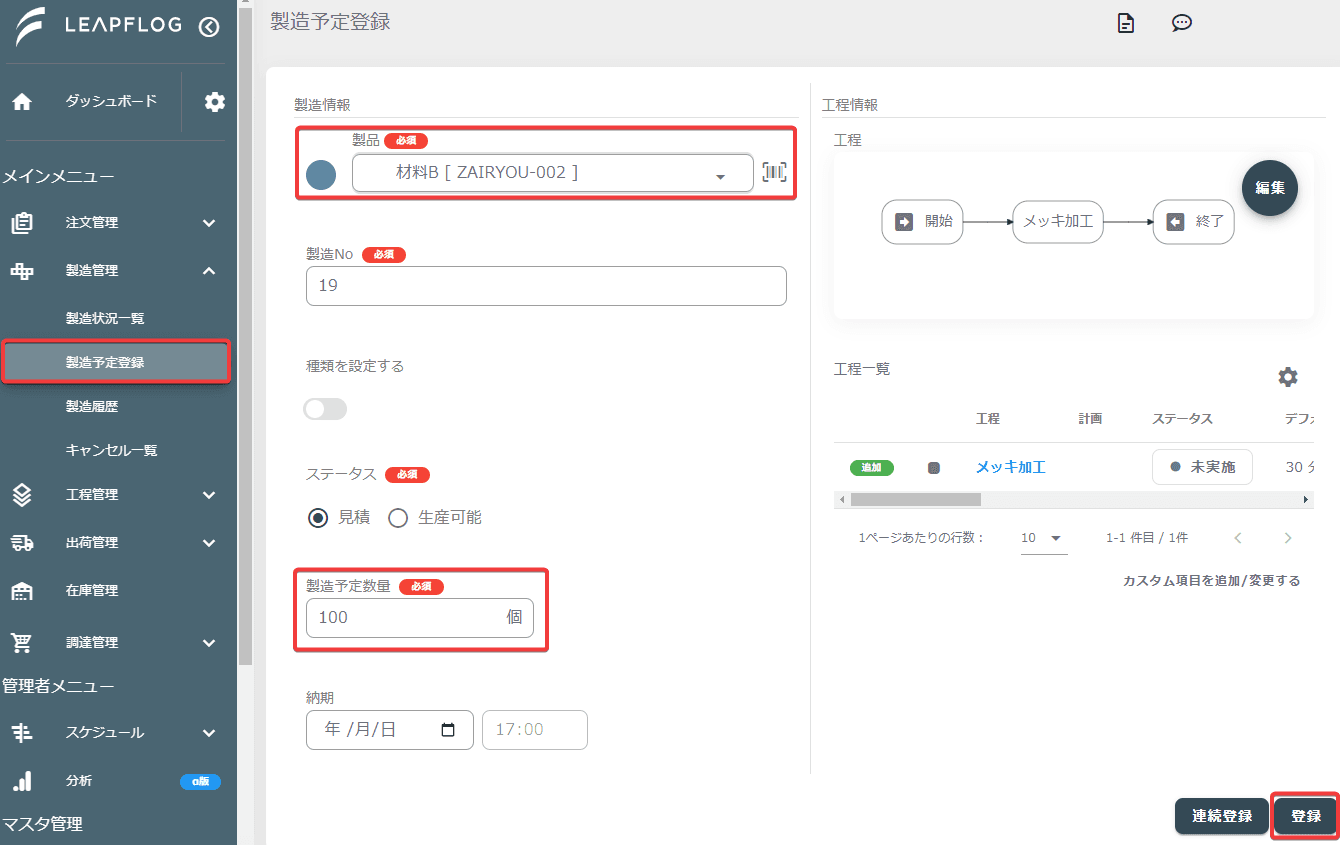Screen dimensions: 1340x845
Task: Go to next page of 工程一覧
Action: (x=1288, y=538)
